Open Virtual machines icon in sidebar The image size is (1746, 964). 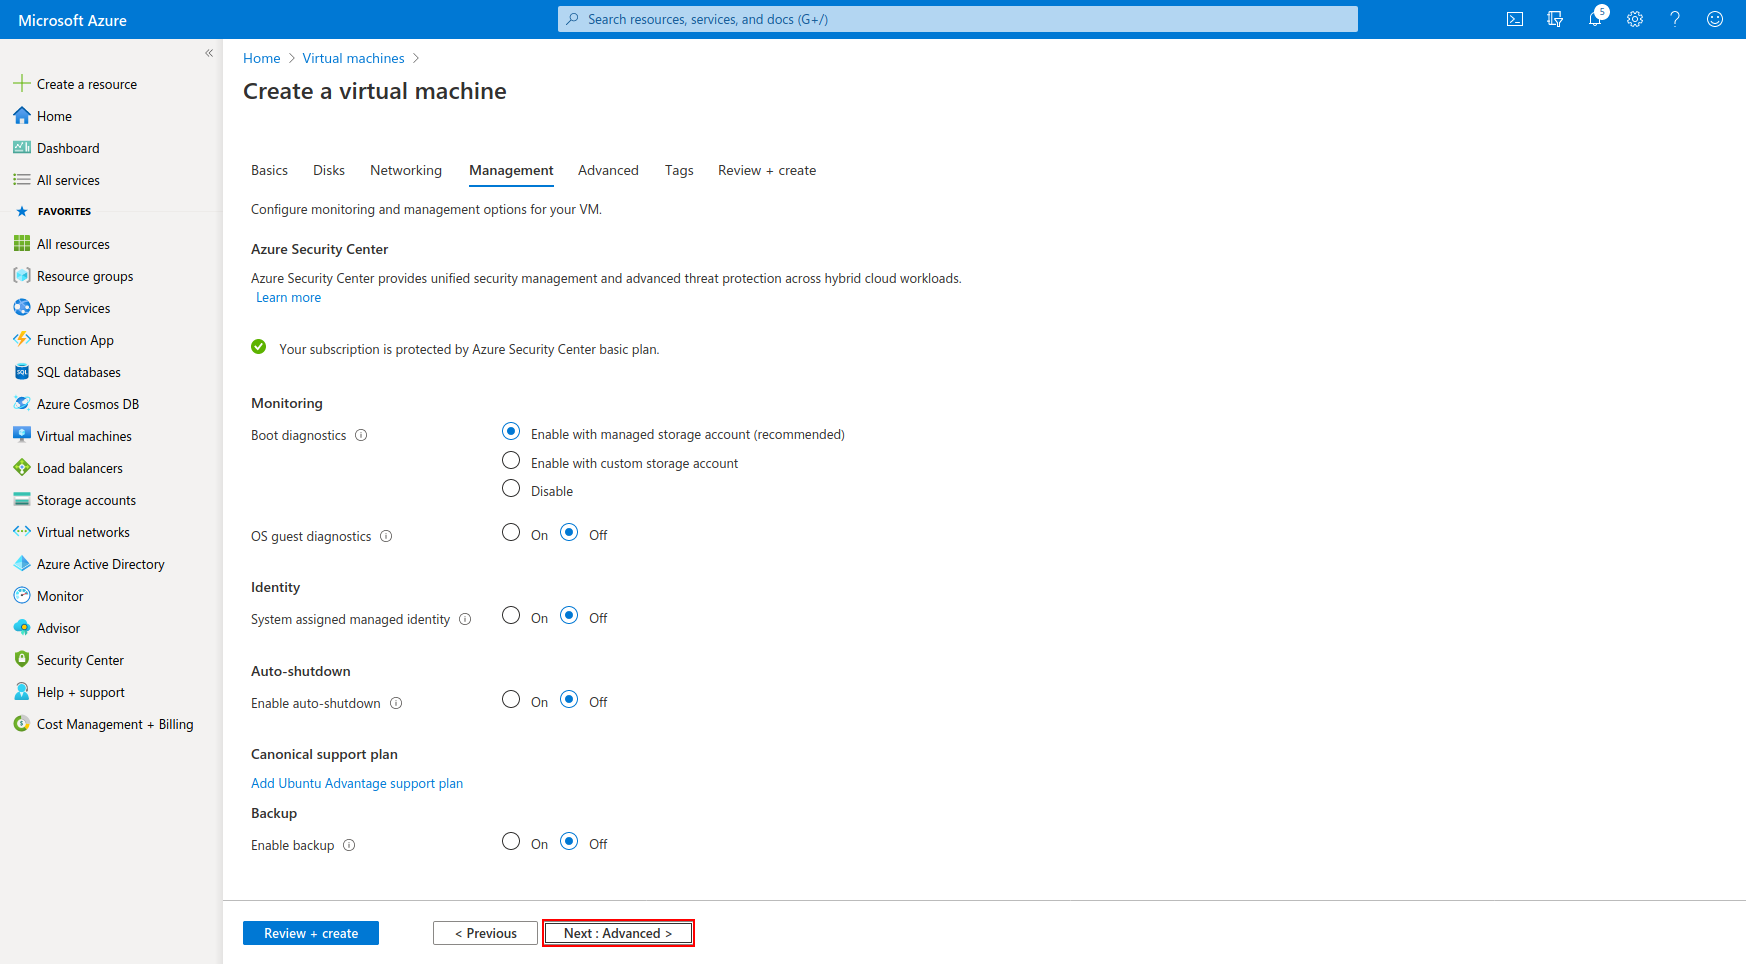[x=22, y=436]
